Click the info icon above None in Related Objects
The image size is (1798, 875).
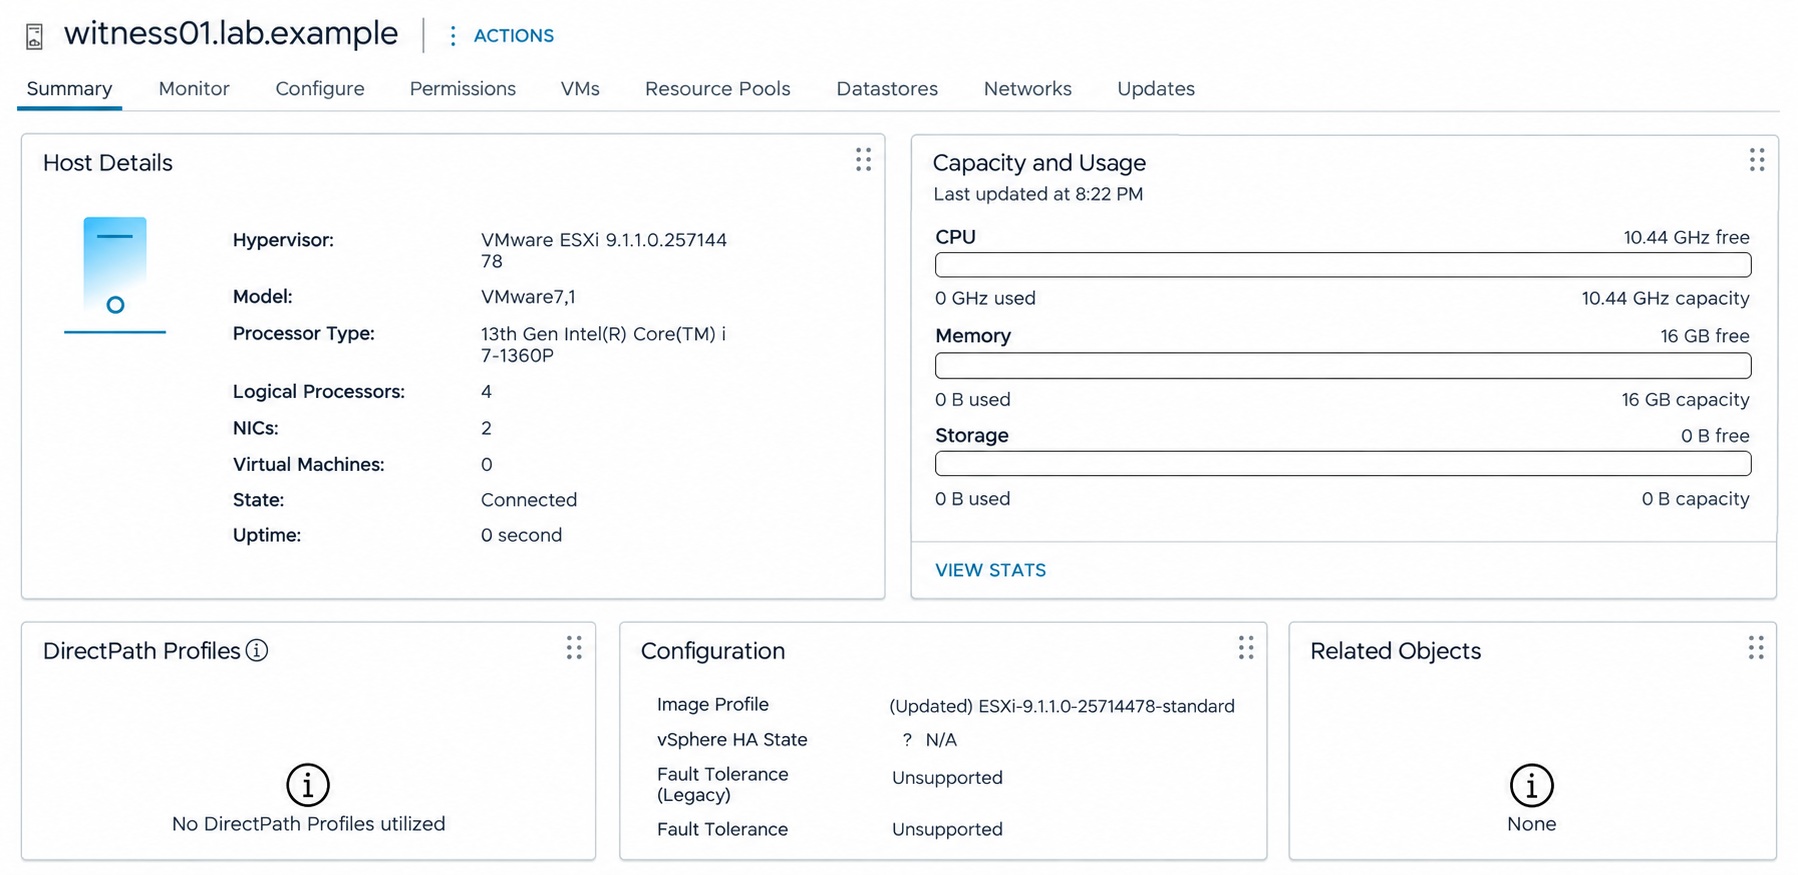(1531, 785)
